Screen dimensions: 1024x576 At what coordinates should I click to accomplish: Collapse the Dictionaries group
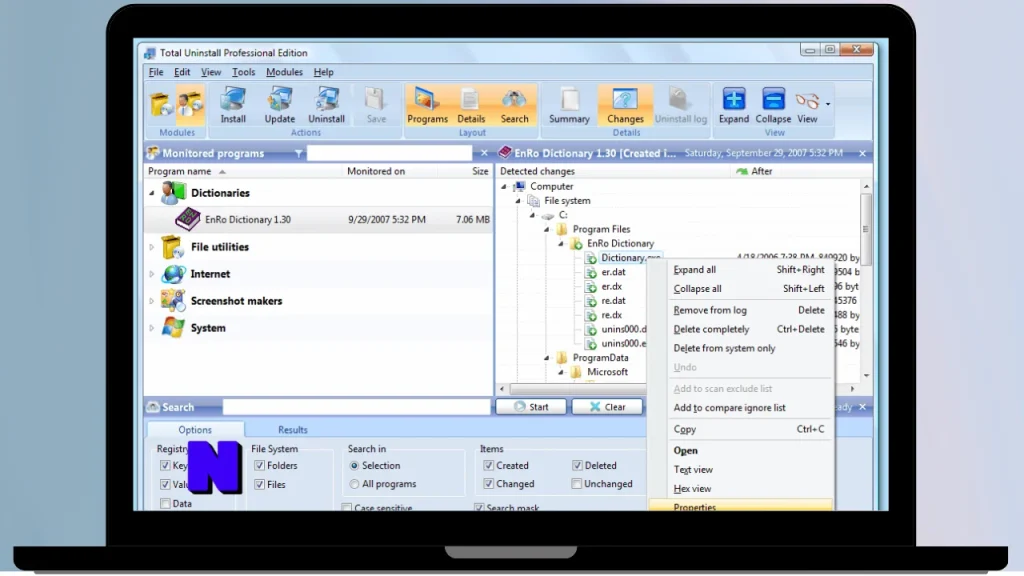(152, 193)
